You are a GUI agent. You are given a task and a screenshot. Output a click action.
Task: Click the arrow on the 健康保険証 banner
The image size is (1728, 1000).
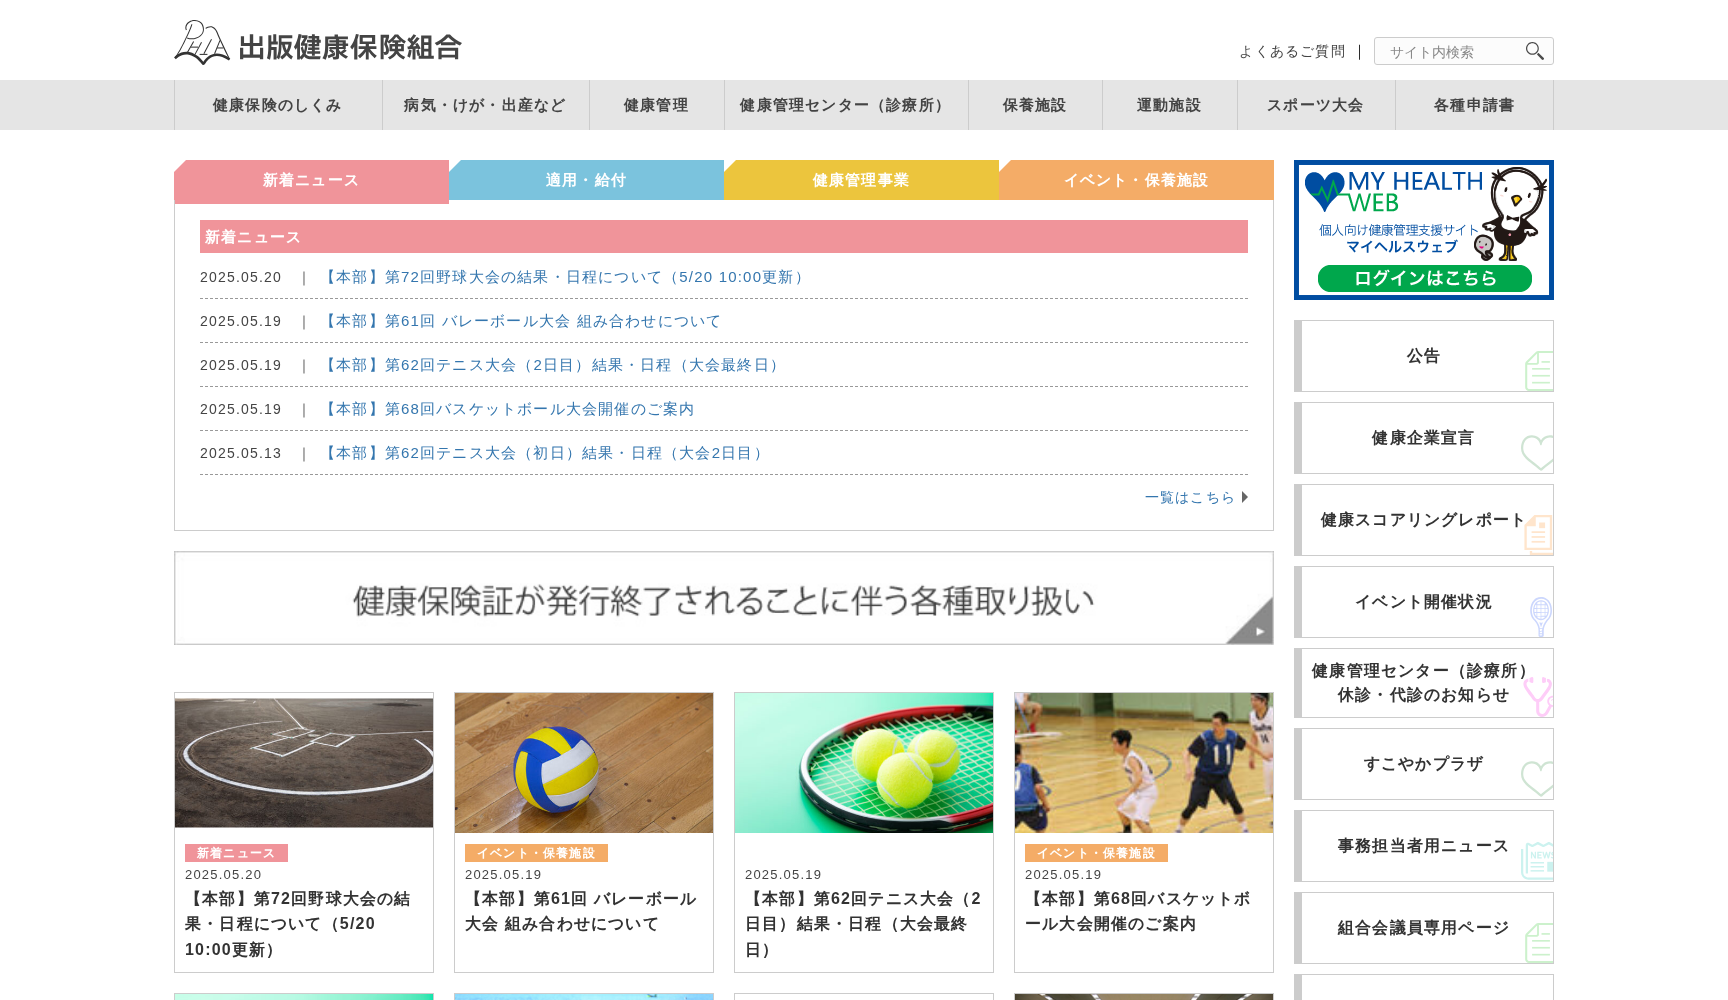(1258, 630)
